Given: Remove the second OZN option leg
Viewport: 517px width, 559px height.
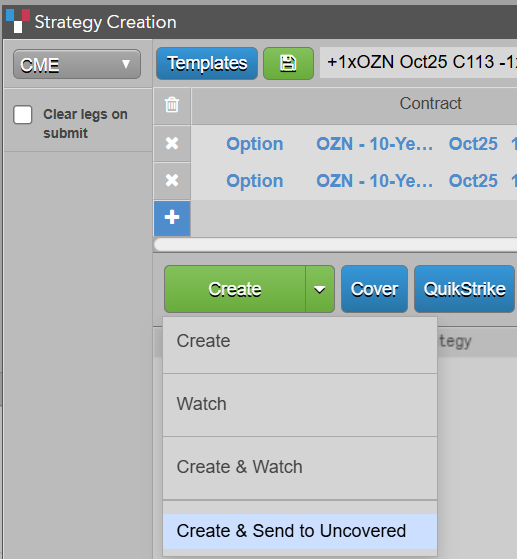Looking at the screenshot, I should point(172,180).
